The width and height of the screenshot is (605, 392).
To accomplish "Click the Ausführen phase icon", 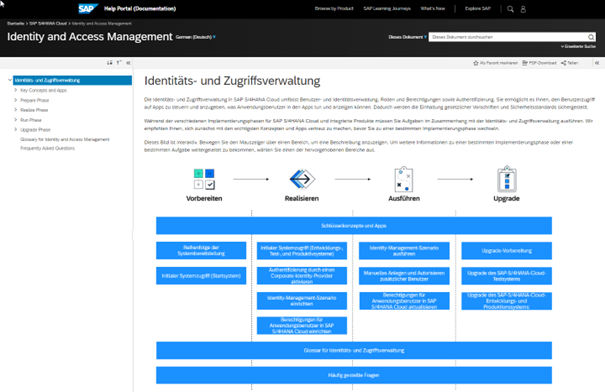I will click(x=404, y=179).
